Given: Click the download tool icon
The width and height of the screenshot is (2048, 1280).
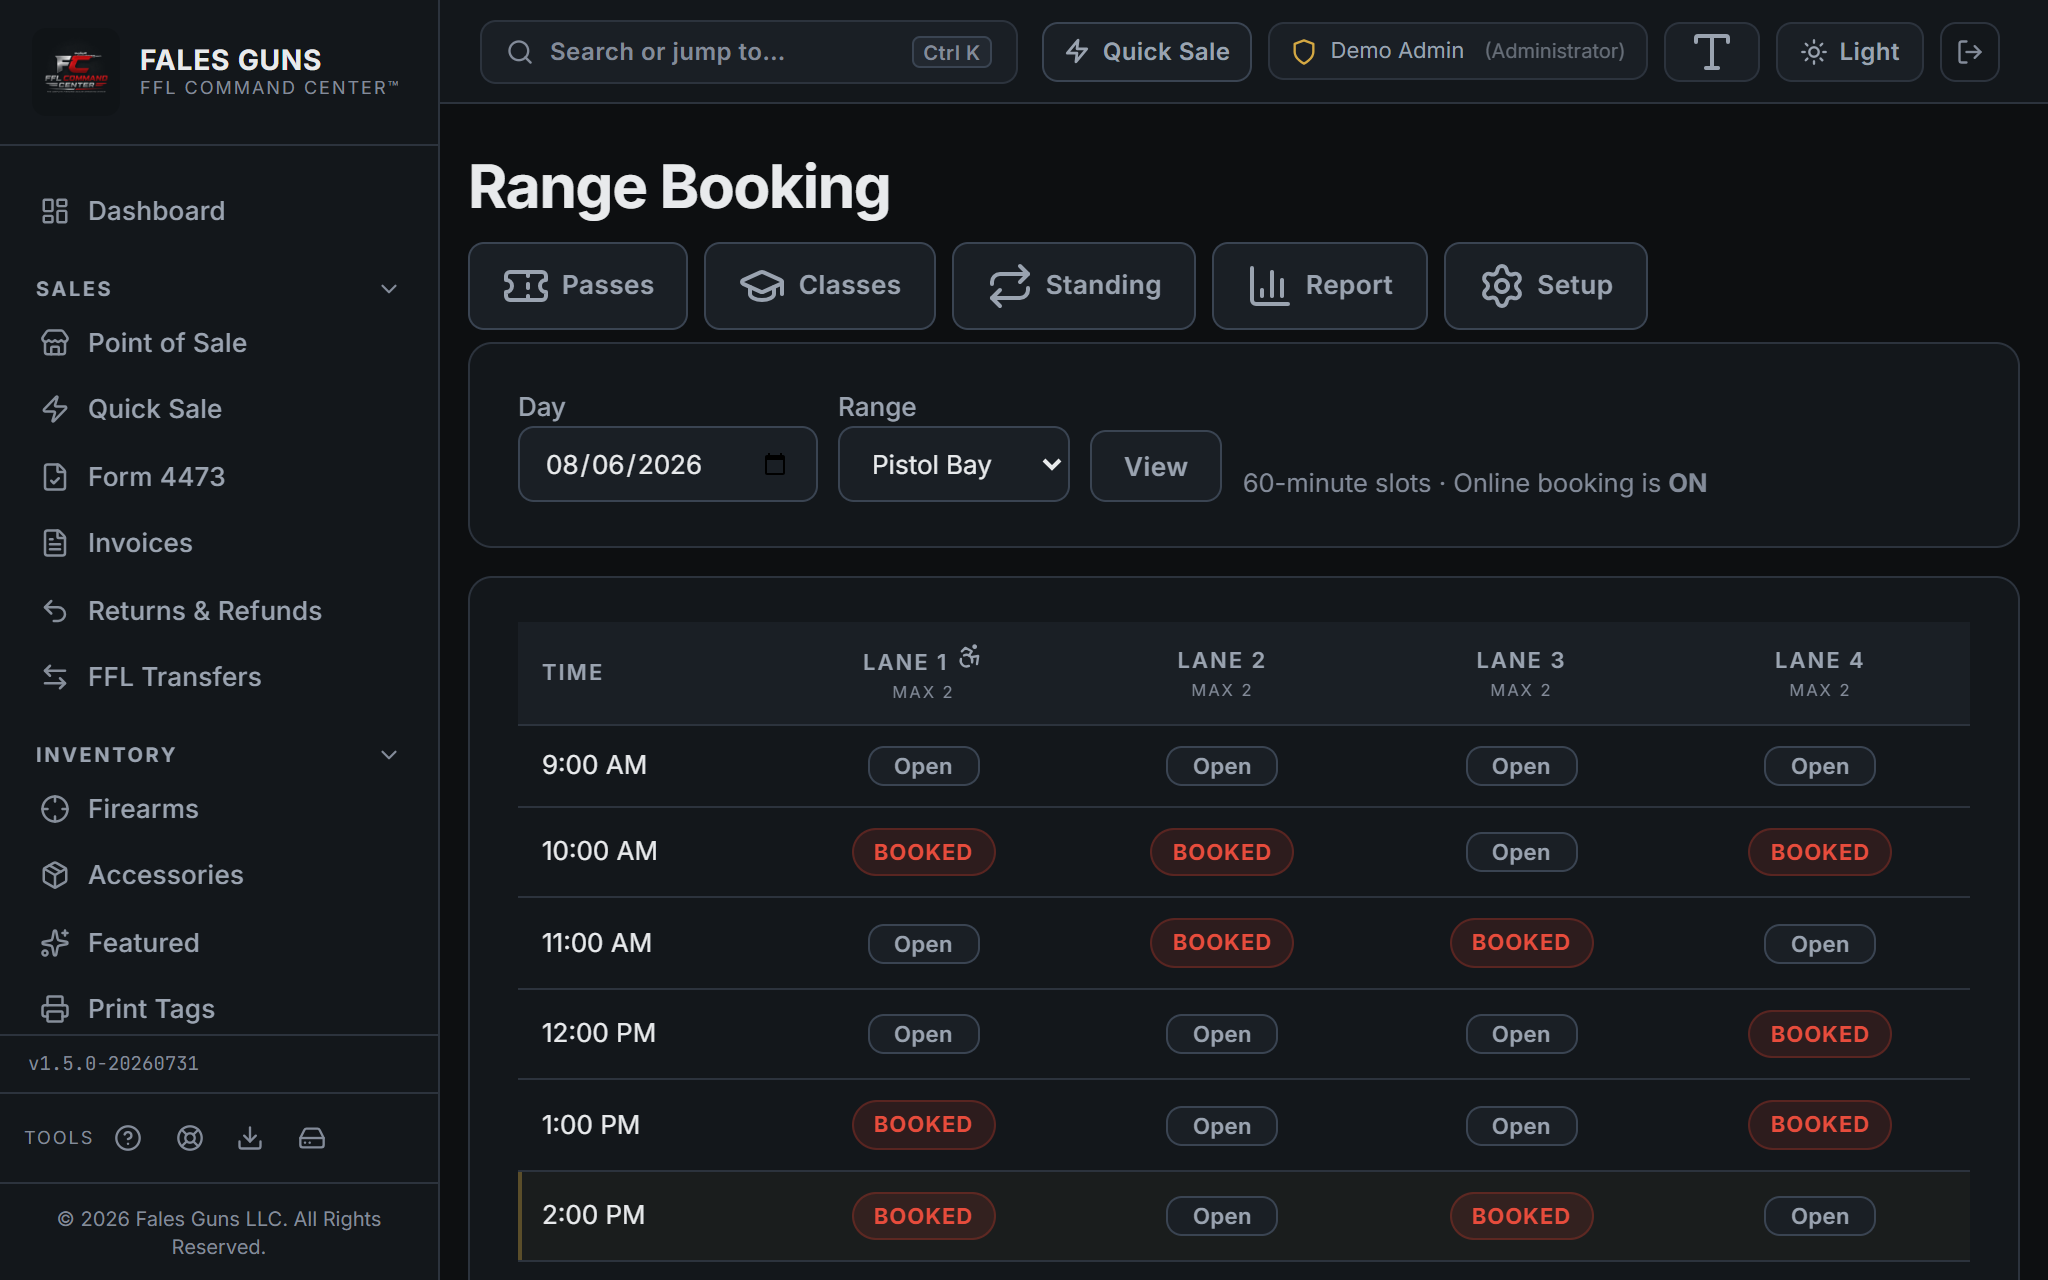Looking at the screenshot, I should point(250,1138).
